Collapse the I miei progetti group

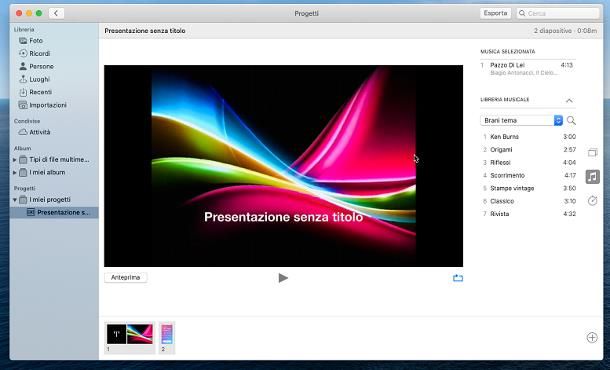(x=14, y=200)
